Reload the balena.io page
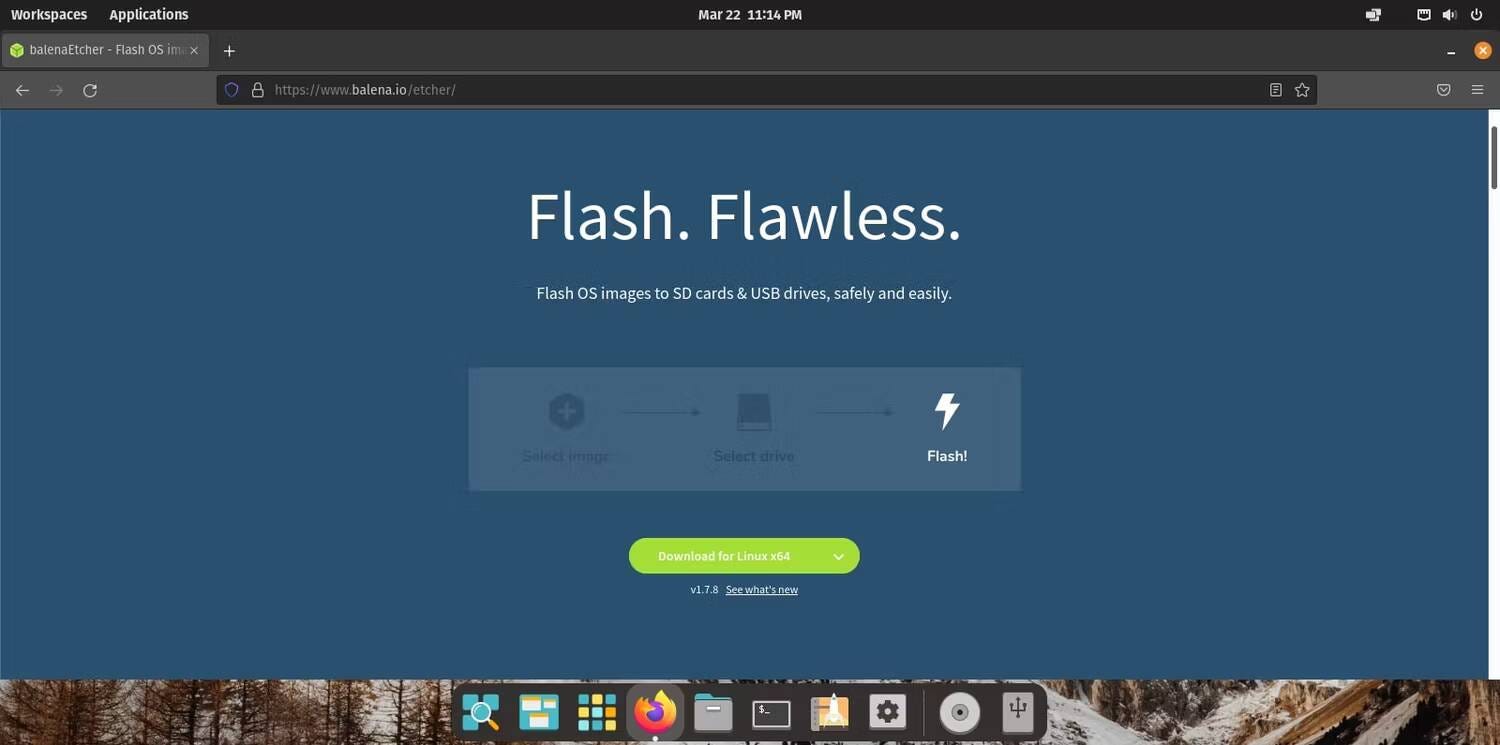 (x=89, y=89)
